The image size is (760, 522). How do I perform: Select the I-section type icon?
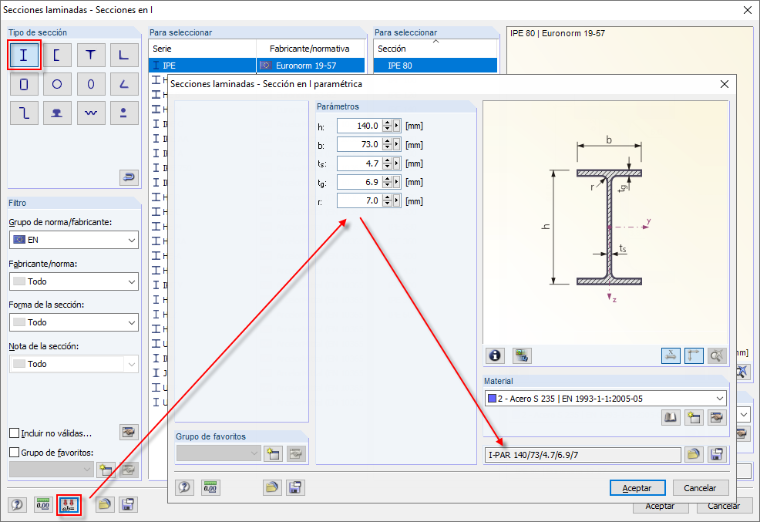(24, 55)
